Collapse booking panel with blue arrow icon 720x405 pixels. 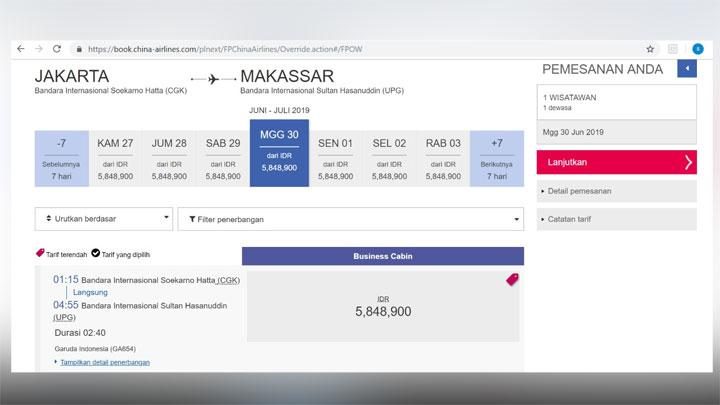click(x=687, y=68)
